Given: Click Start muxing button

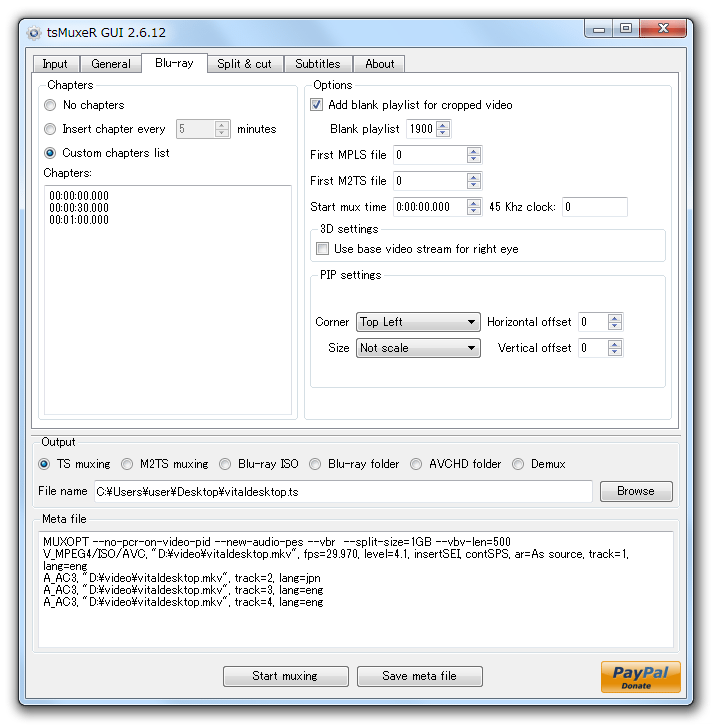Looking at the screenshot, I should click(x=286, y=676).
